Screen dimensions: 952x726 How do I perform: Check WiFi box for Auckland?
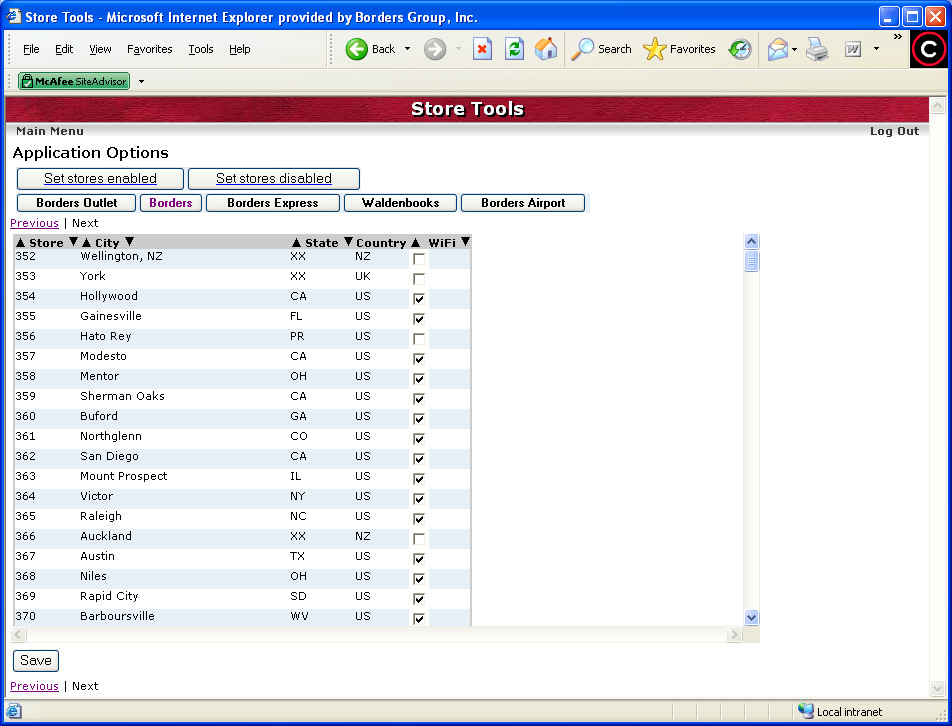[x=419, y=539]
